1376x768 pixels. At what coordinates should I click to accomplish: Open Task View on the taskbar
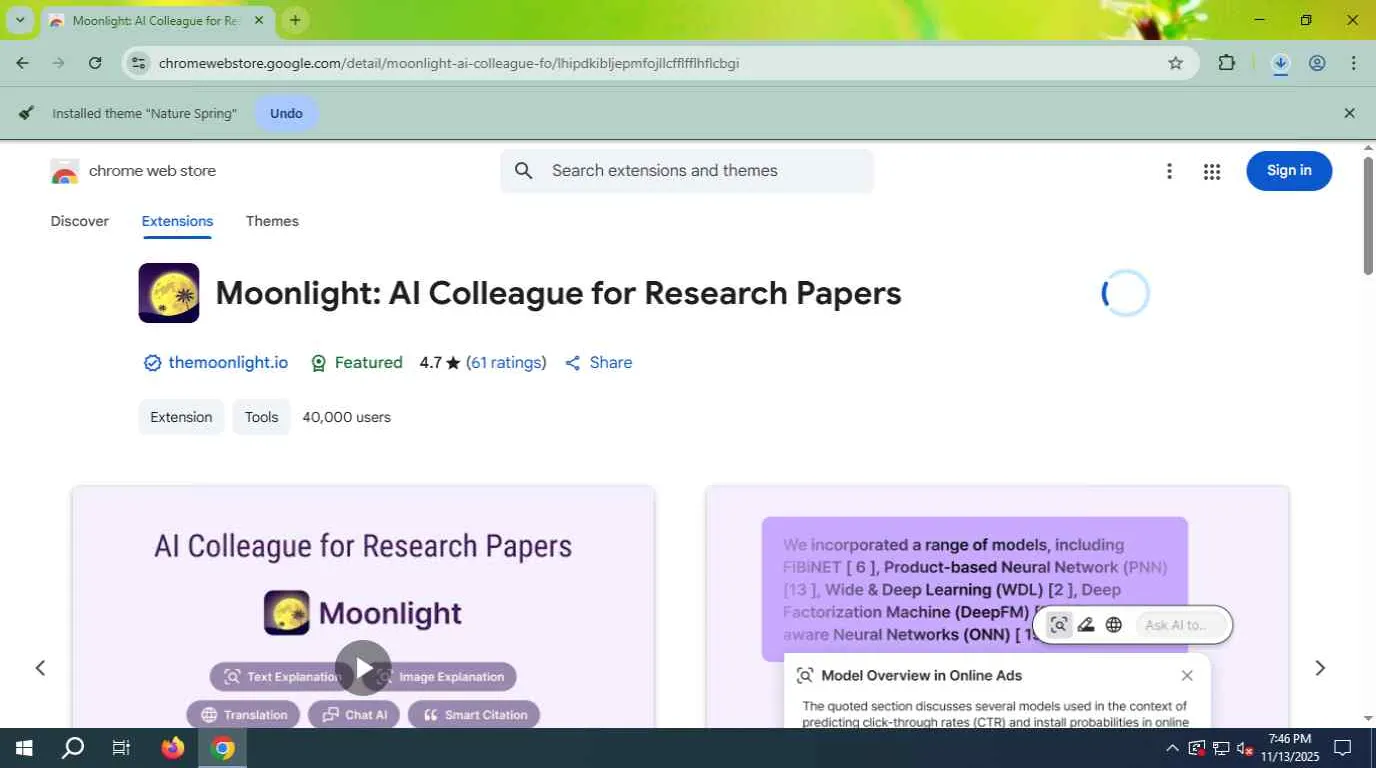[121, 748]
